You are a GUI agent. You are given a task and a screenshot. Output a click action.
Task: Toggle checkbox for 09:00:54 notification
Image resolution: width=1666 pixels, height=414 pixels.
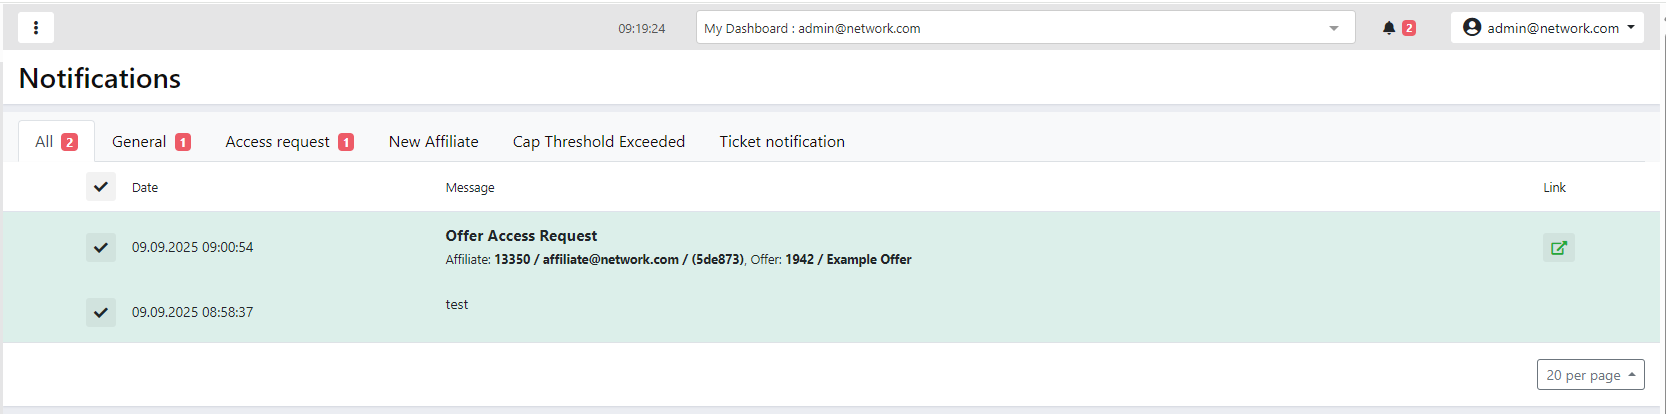[101, 247]
